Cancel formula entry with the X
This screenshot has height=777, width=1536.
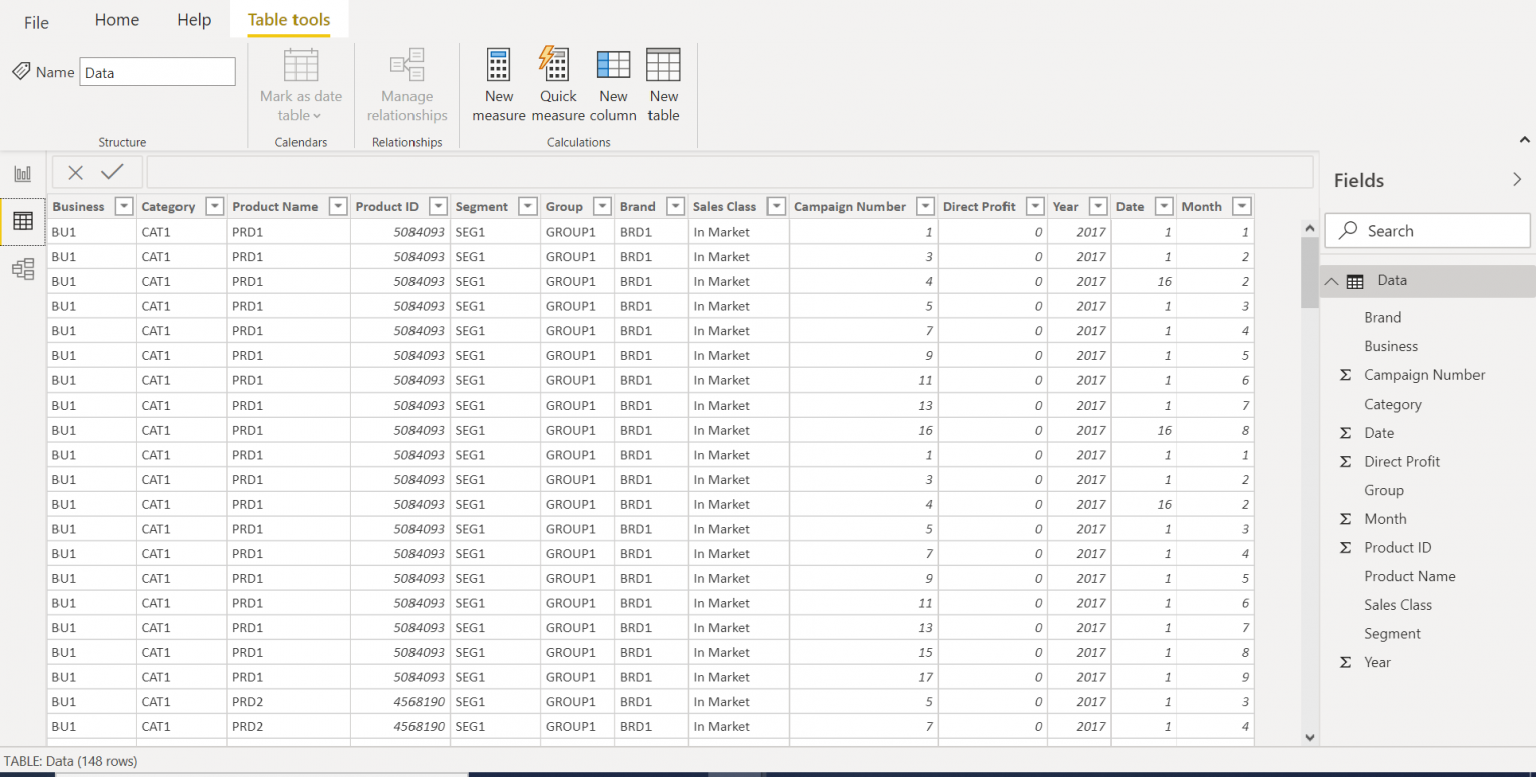(75, 171)
